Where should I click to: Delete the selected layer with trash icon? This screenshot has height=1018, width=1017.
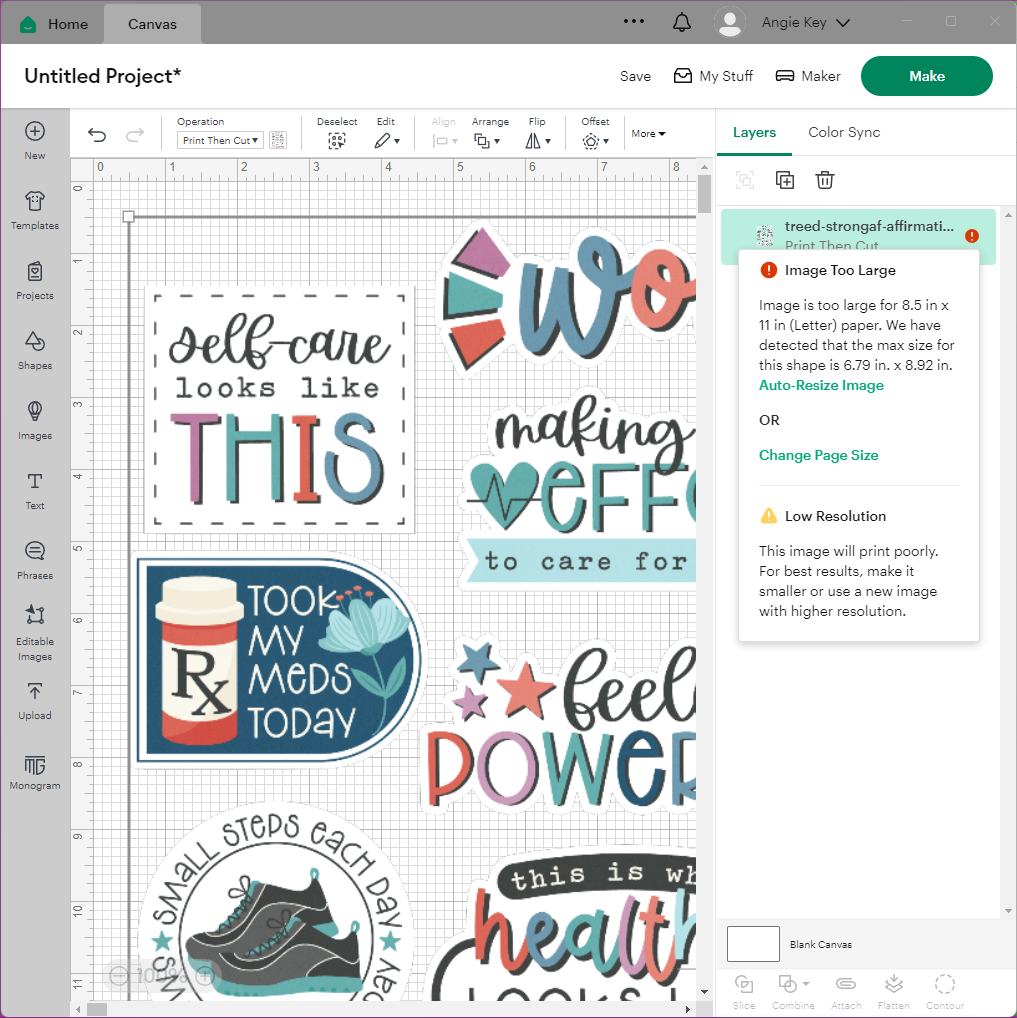824,180
